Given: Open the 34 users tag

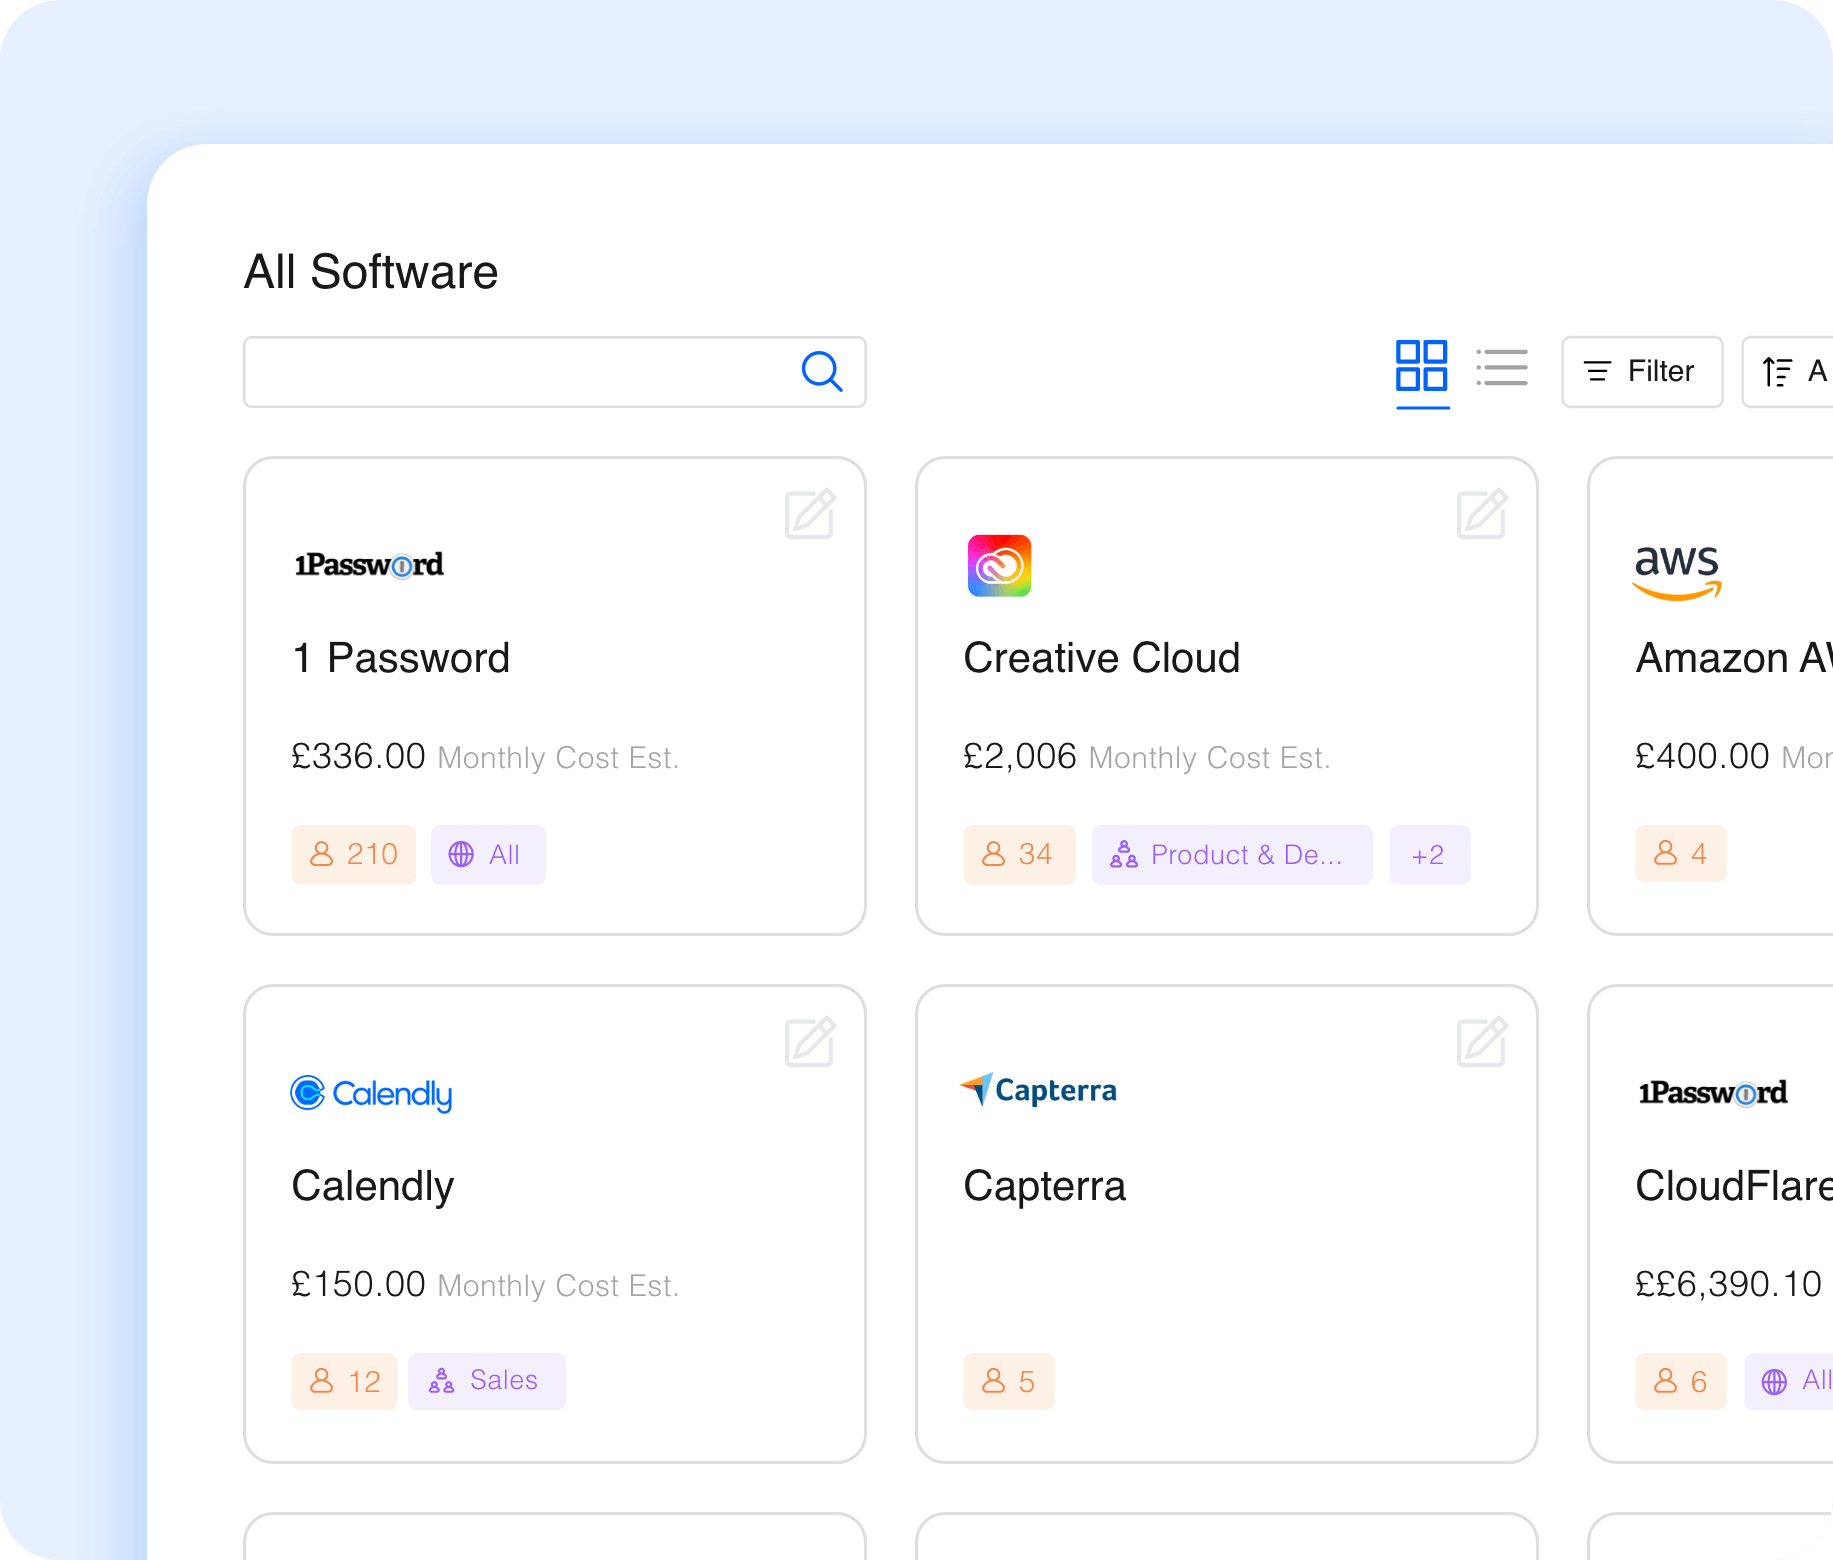Looking at the screenshot, I should tap(1019, 855).
